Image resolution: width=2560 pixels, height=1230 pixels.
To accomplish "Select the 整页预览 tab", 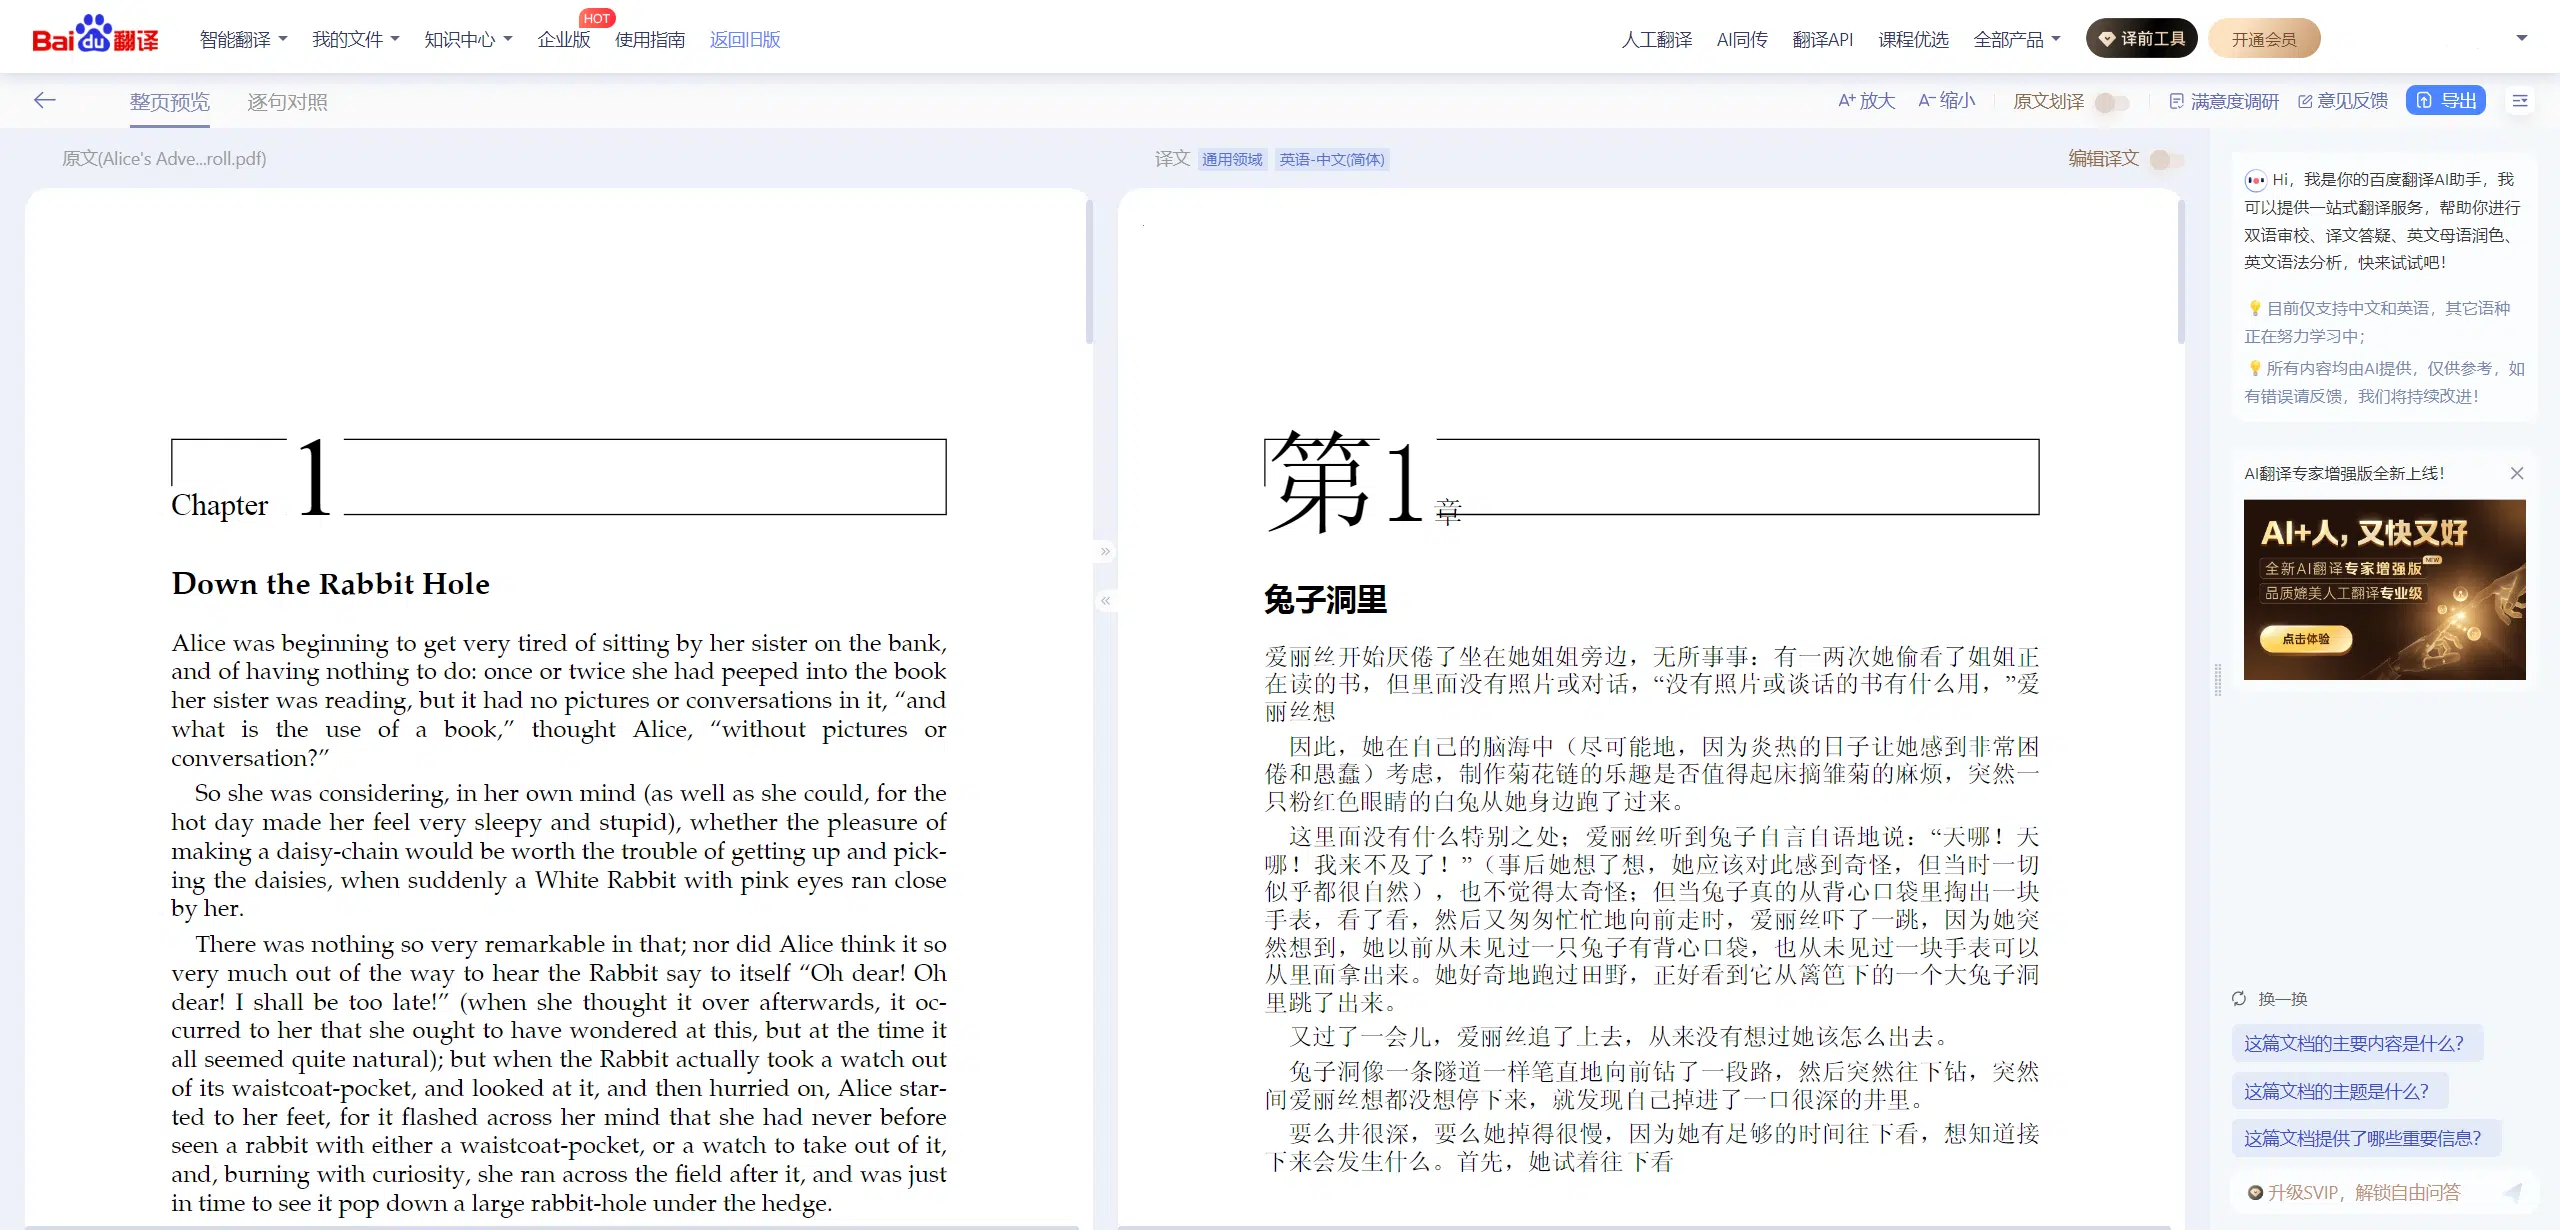I will point(169,102).
